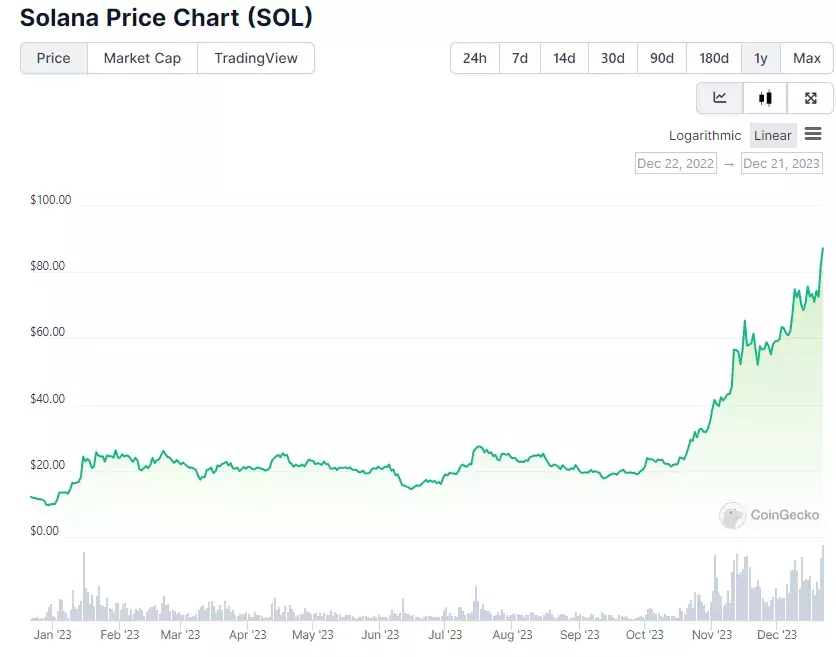
Task: Pick the 90d time range
Action: pyautogui.click(x=662, y=58)
